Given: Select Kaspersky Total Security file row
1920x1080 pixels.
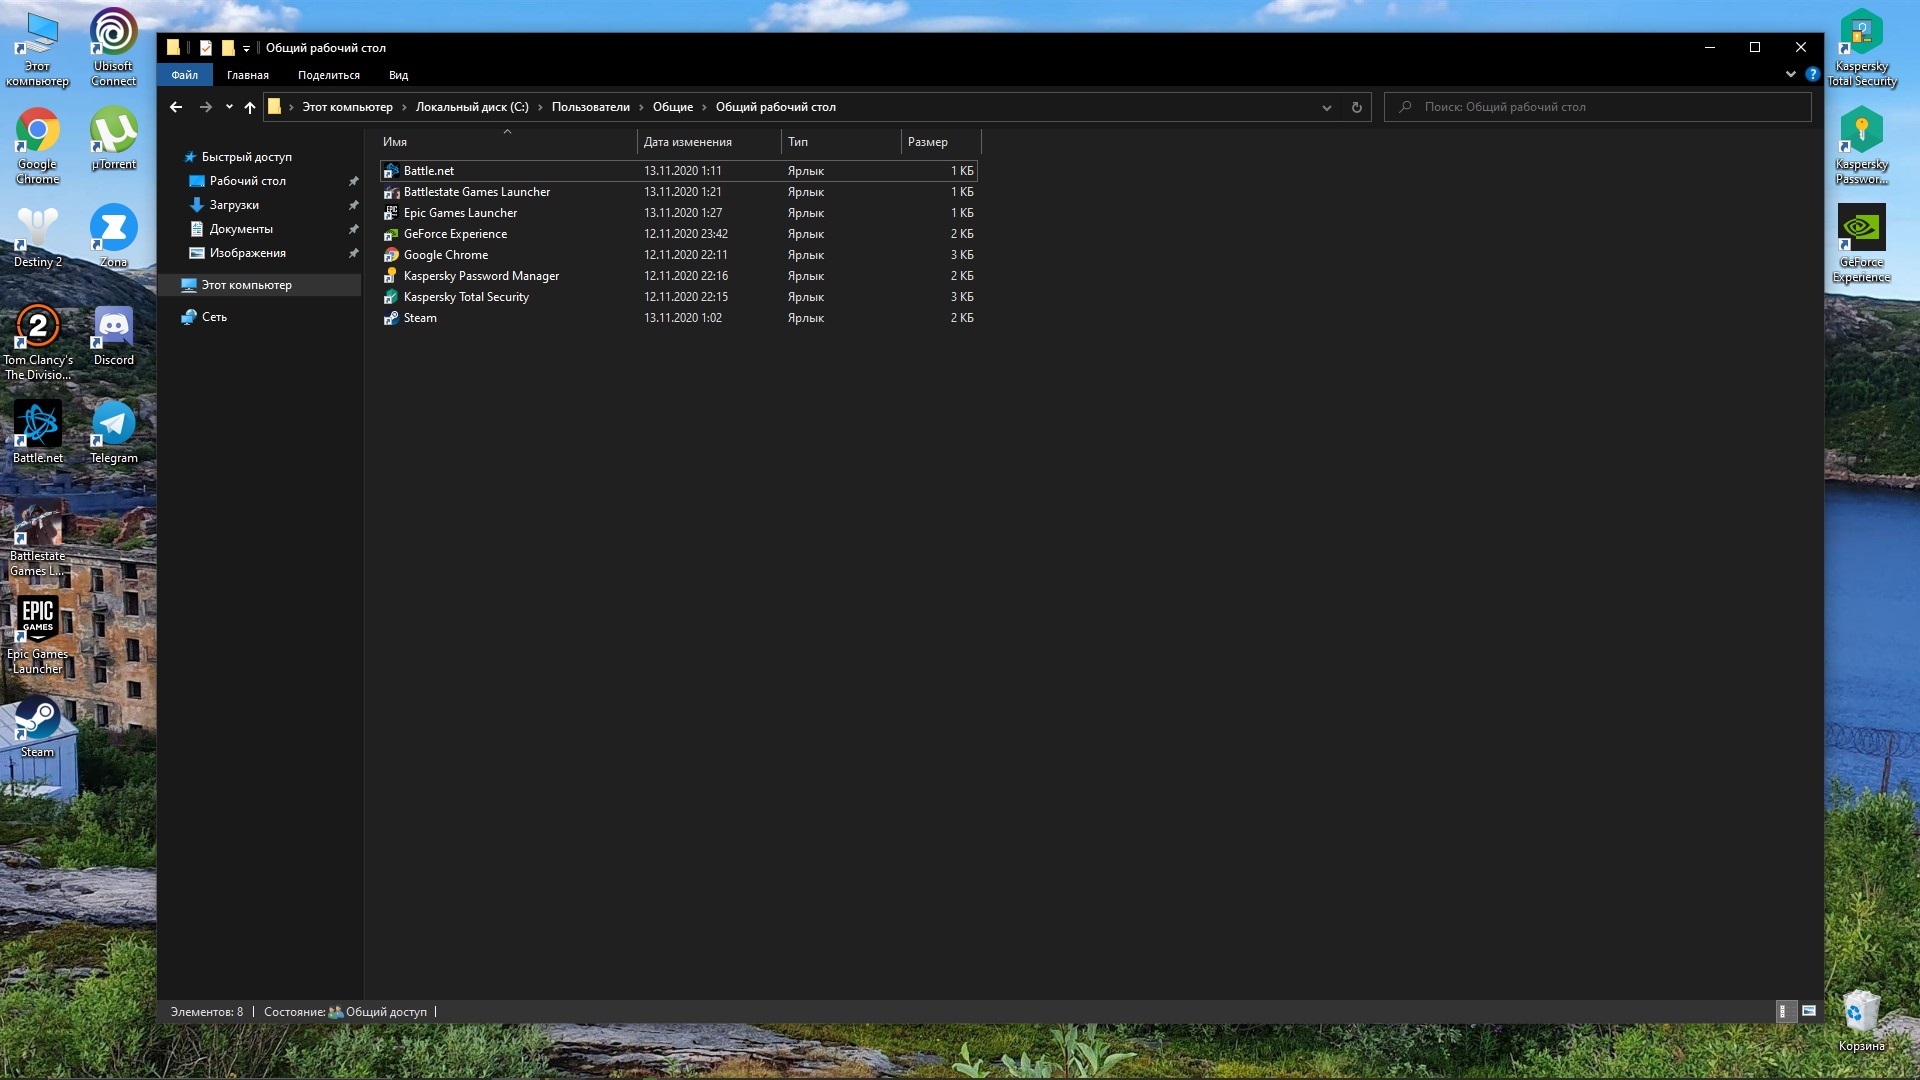Looking at the screenshot, I should click(x=679, y=297).
